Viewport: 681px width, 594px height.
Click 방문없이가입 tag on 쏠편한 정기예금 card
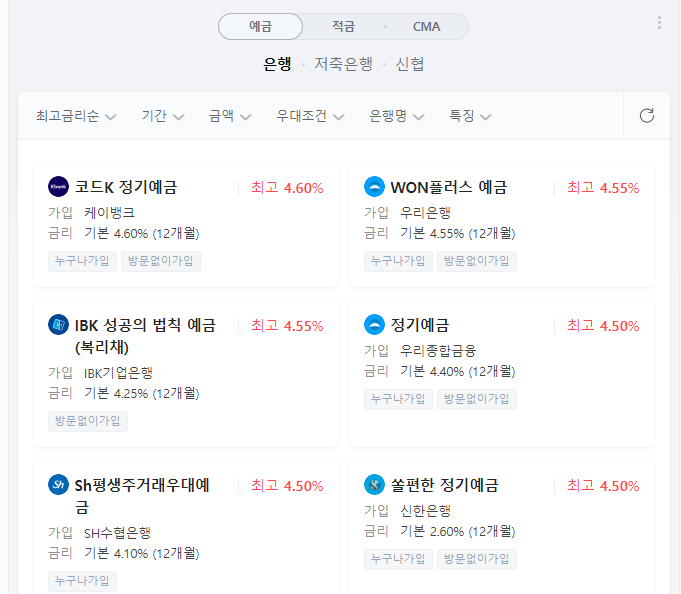pos(477,559)
